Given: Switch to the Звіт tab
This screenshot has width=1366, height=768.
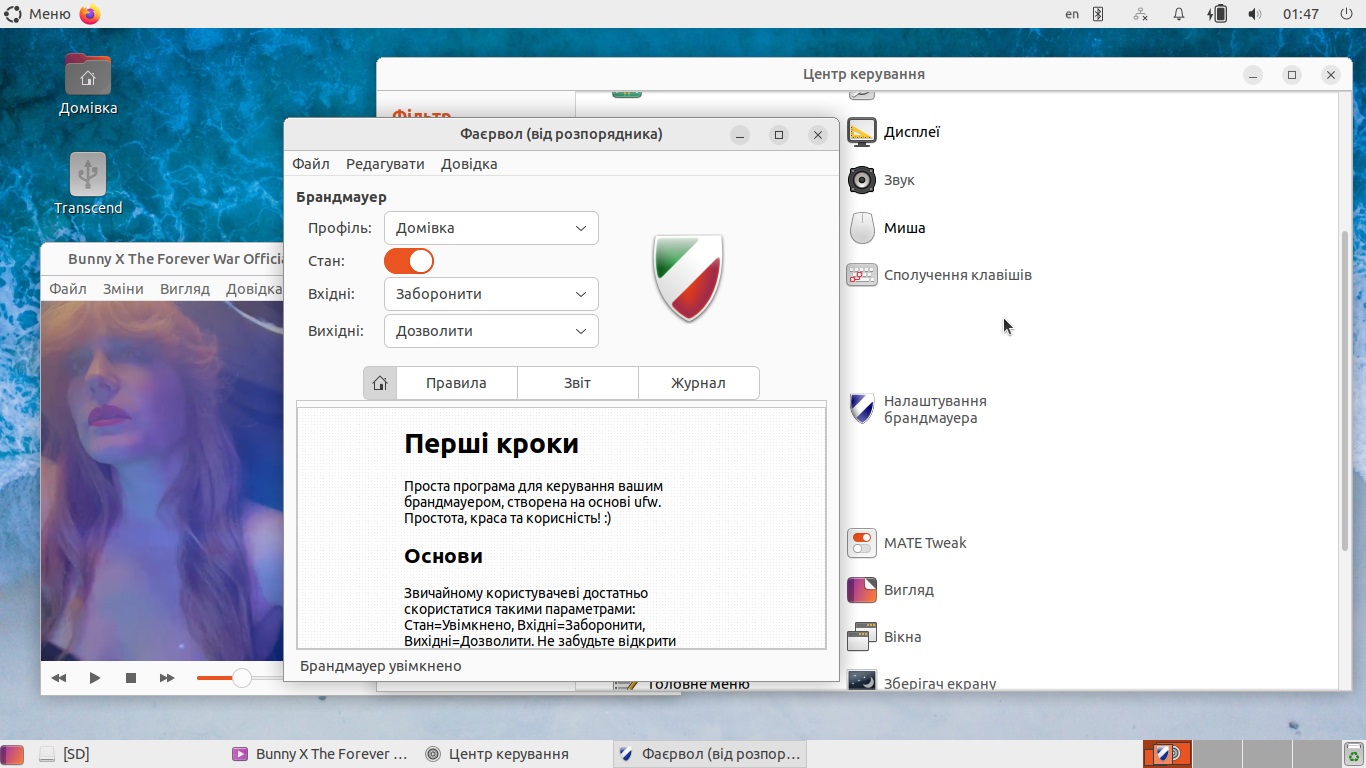Looking at the screenshot, I should 577,383.
